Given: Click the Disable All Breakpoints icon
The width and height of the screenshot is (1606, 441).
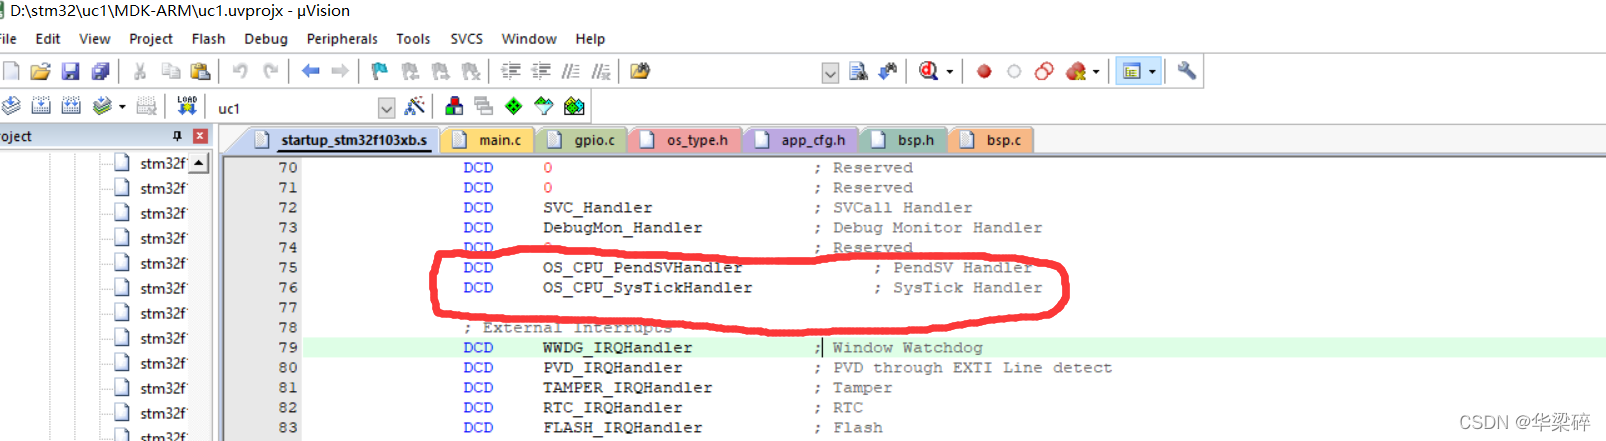Looking at the screenshot, I should (1044, 71).
